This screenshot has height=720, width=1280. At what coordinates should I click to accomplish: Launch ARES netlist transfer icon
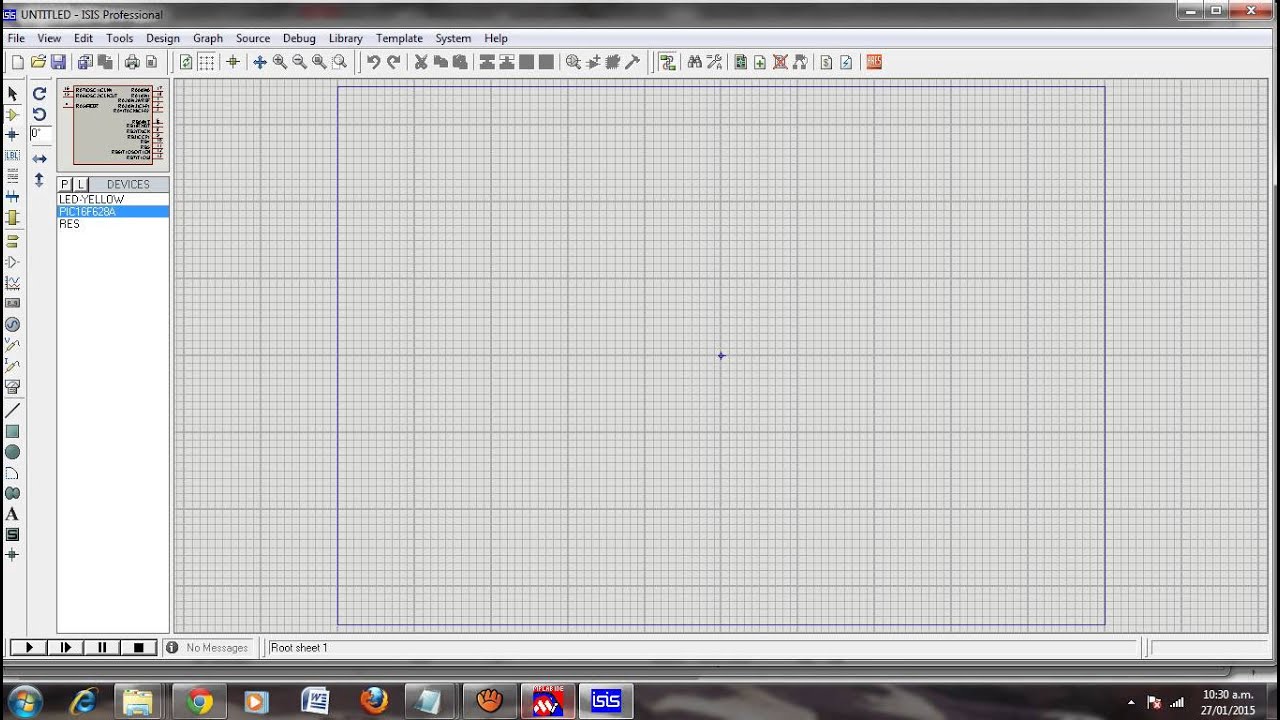874,62
